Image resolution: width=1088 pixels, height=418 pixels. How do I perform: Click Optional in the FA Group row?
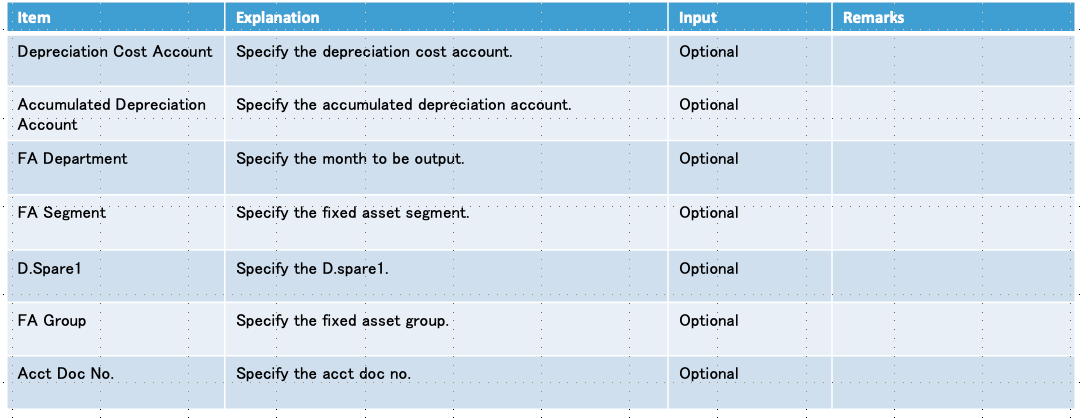click(x=708, y=321)
